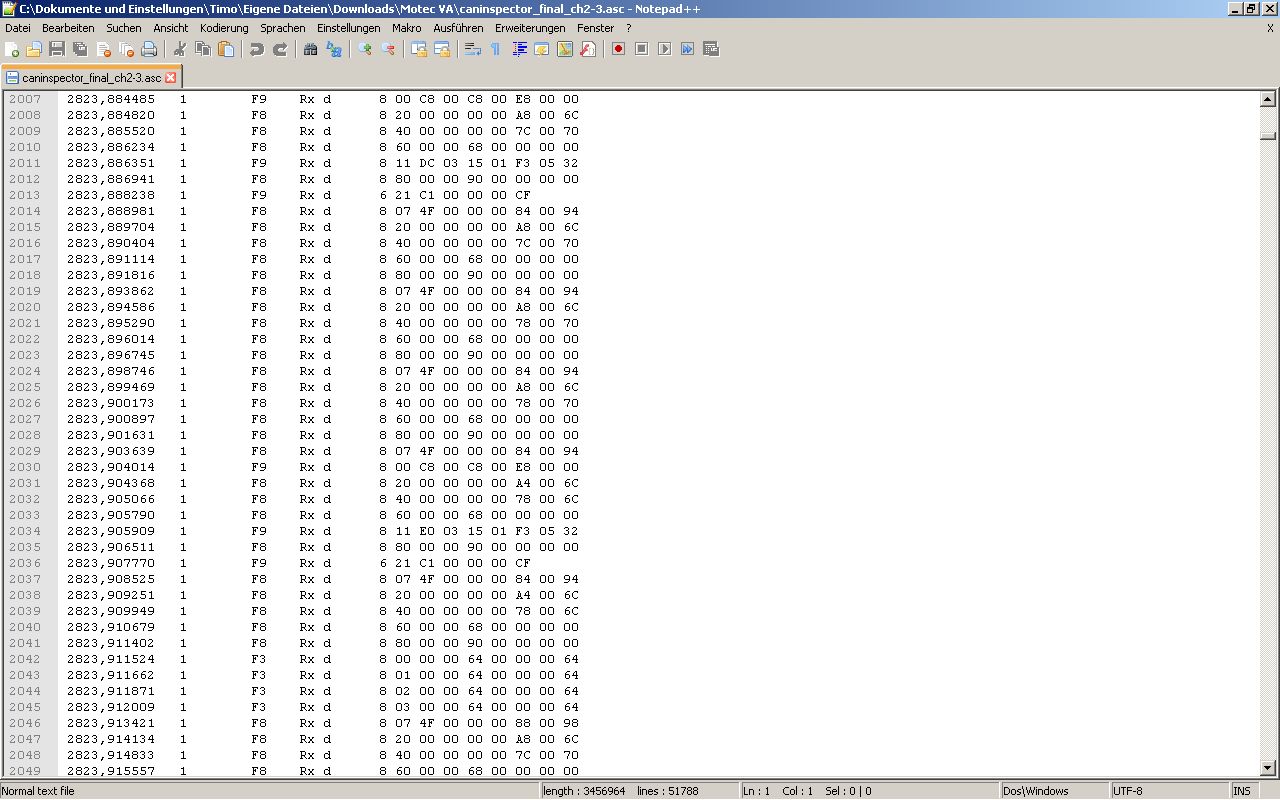Screen dimensions: 1280x800
Task: Click timestamp 2823,905909 in the editor
Action: [x=111, y=531]
